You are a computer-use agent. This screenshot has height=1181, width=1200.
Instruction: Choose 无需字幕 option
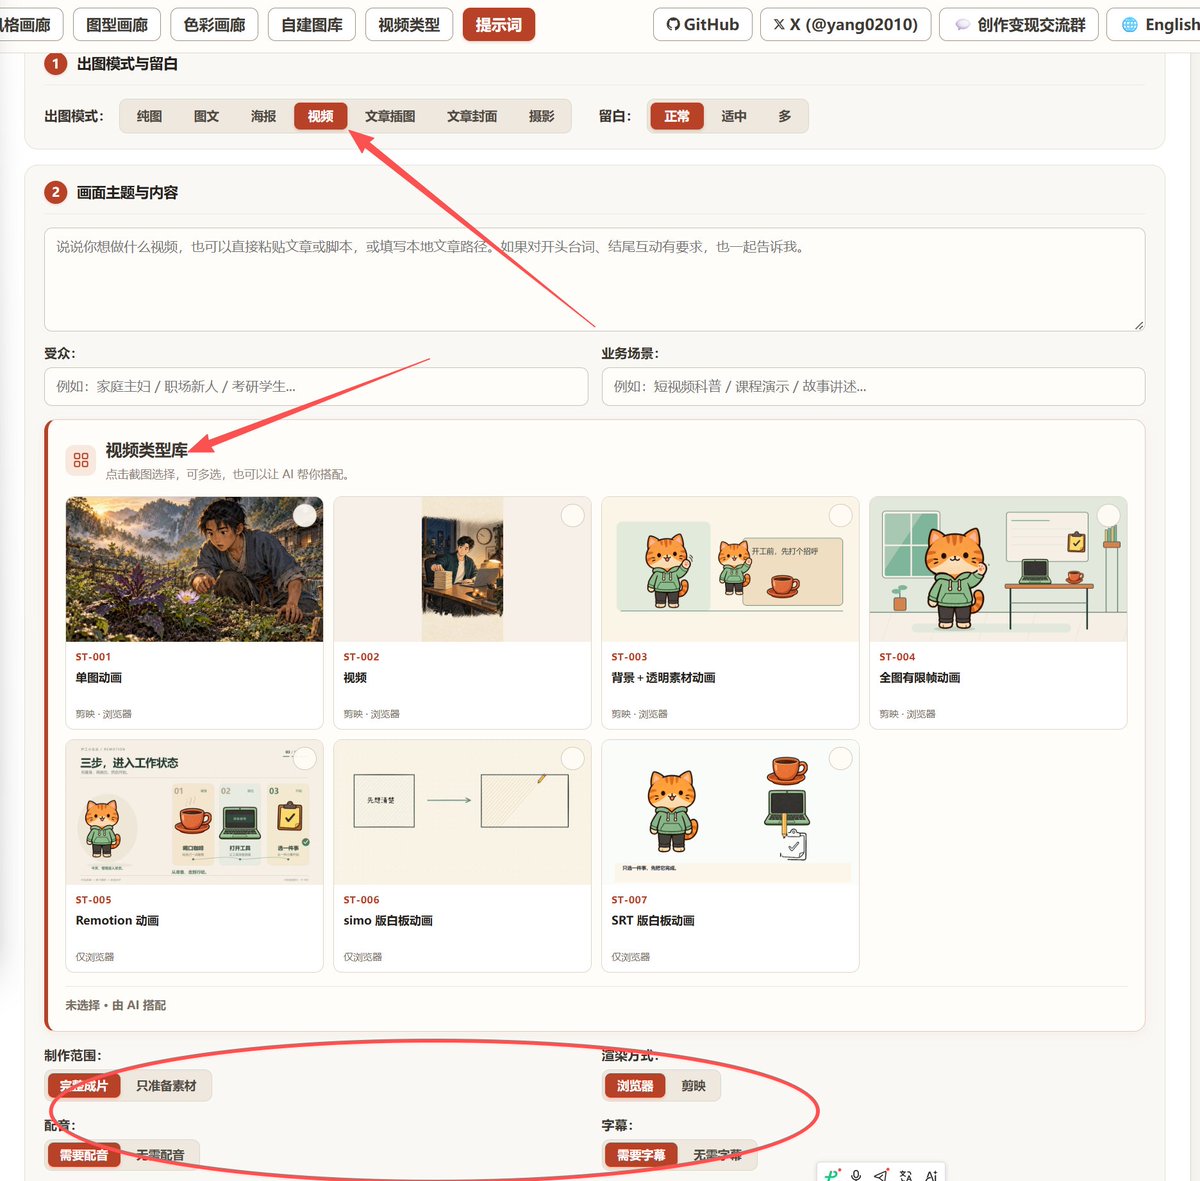pos(718,1155)
